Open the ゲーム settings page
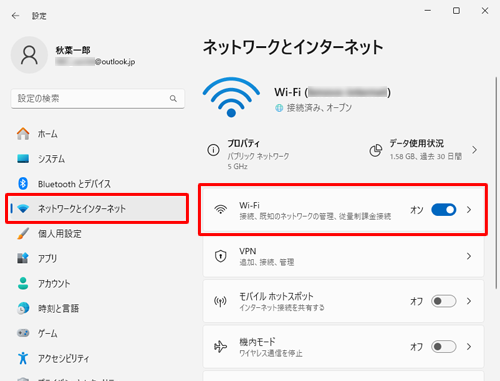Image resolution: width=500 pixels, height=381 pixels. click(97, 333)
